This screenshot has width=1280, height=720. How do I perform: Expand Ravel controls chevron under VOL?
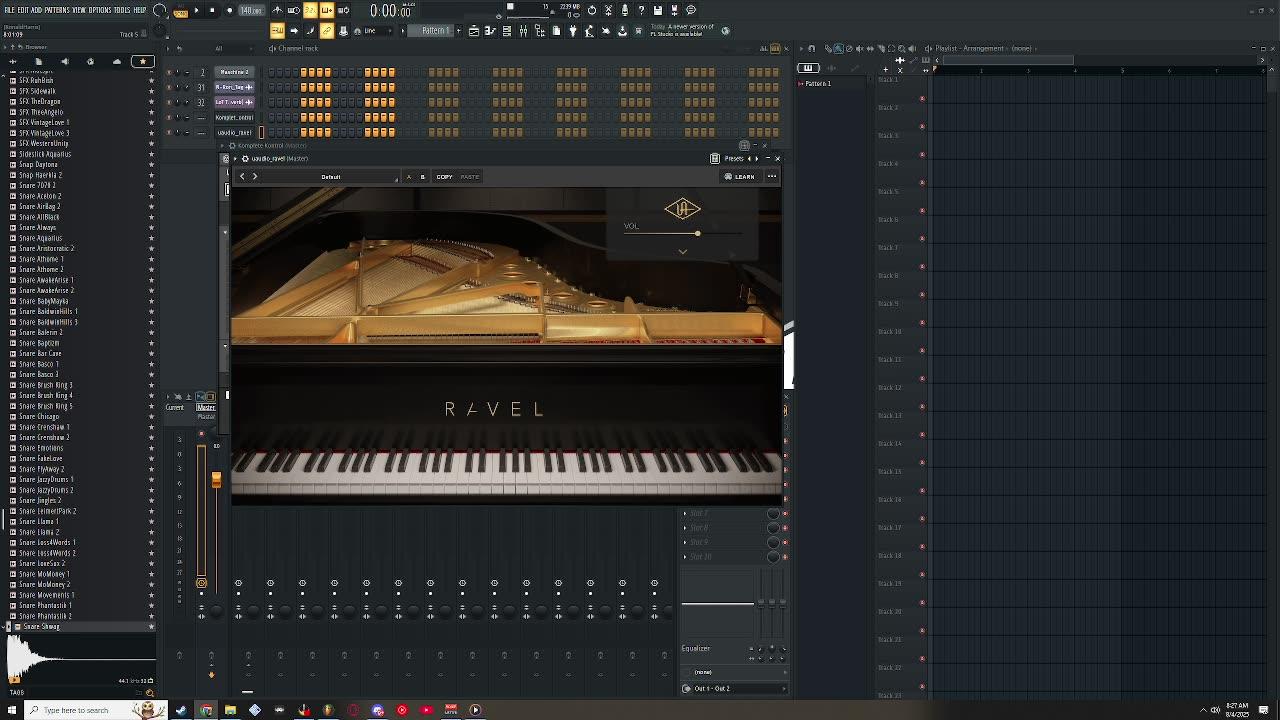point(683,251)
